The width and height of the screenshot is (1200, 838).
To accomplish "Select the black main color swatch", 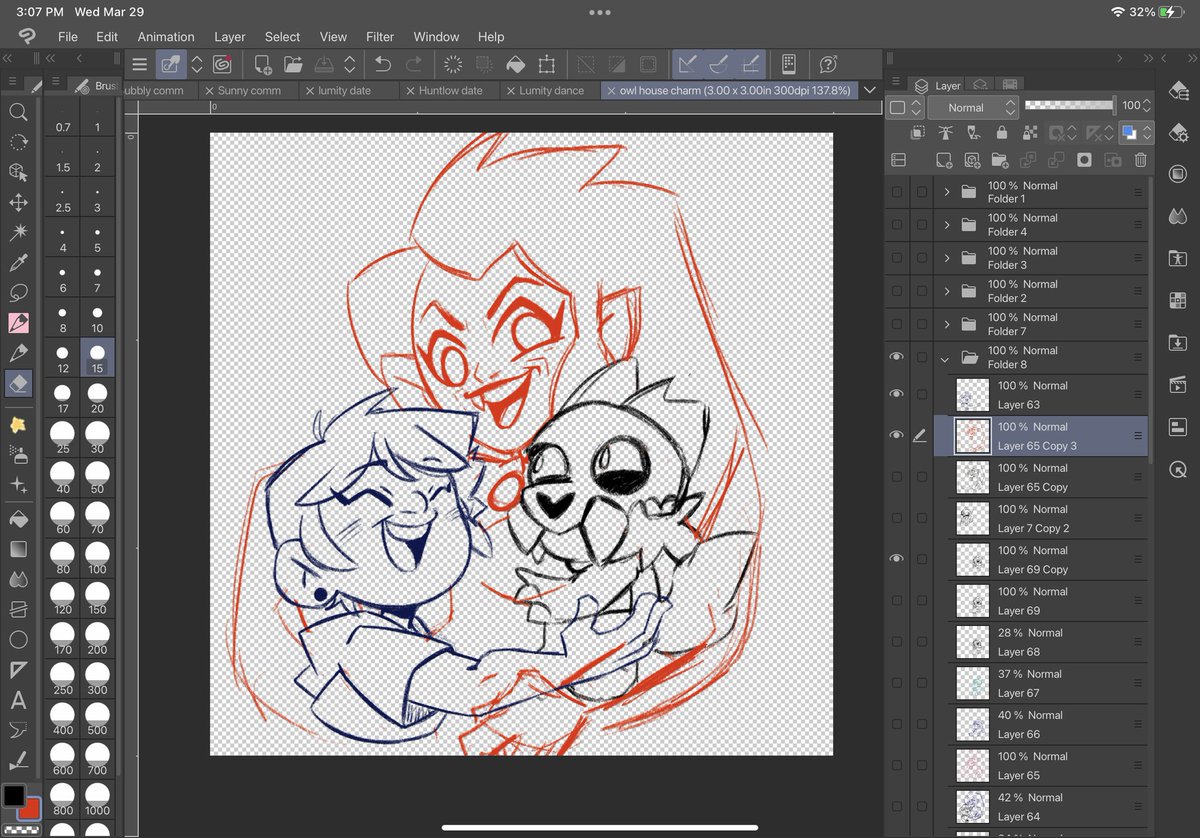I will click(x=13, y=796).
